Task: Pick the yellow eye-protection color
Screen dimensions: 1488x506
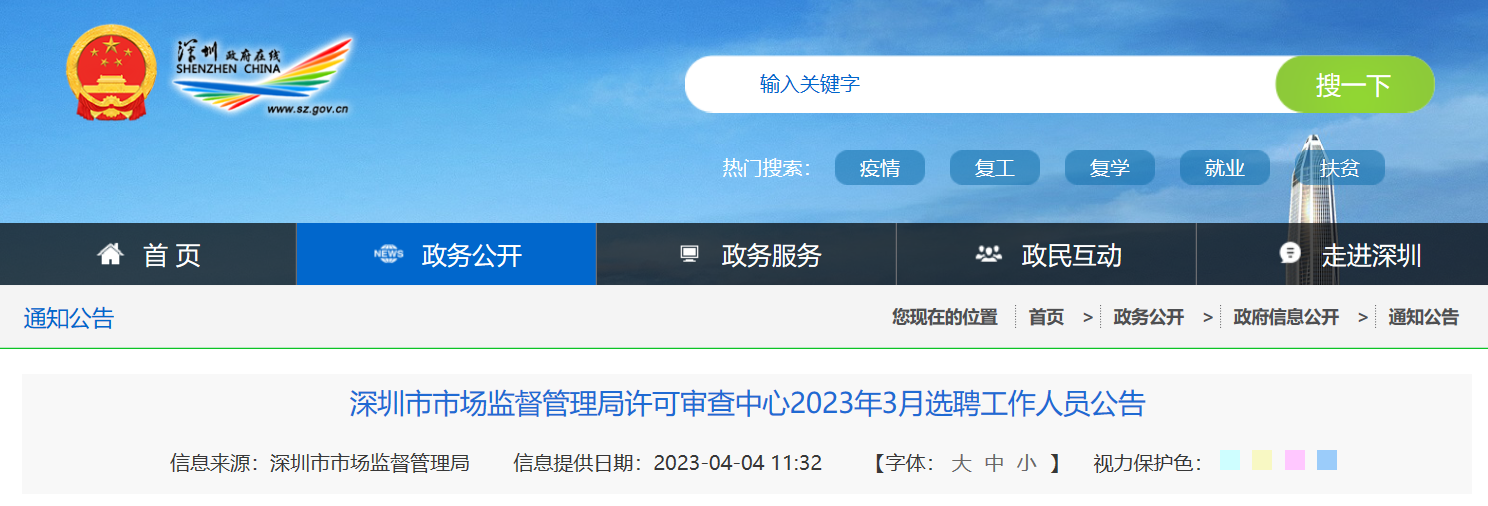Action: pos(1262,460)
